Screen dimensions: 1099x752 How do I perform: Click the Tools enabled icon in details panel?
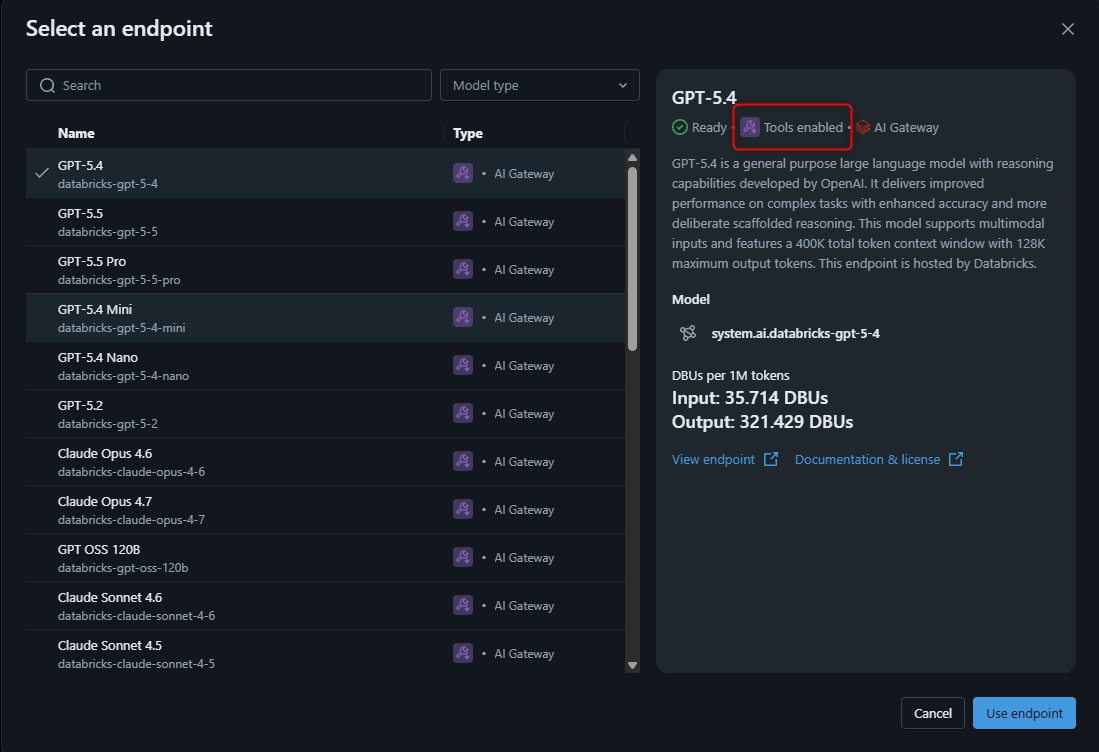click(x=750, y=127)
